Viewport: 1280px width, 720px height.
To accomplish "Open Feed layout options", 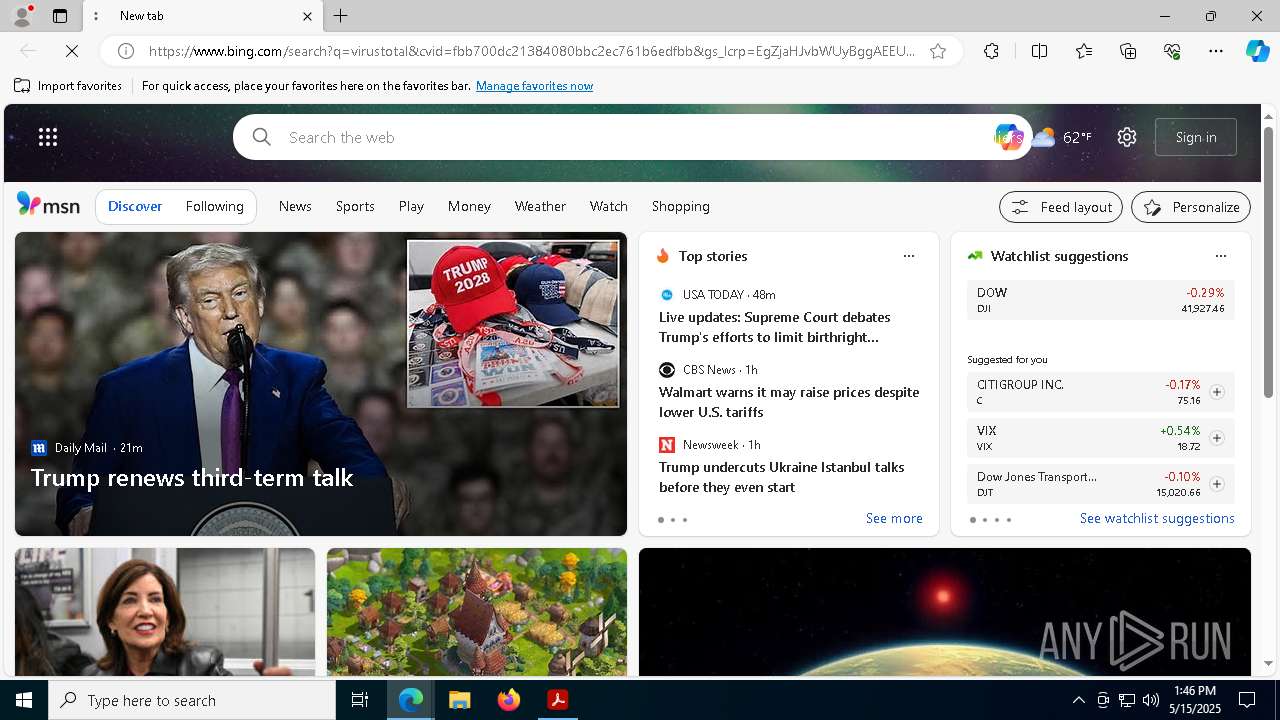I will (x=1061, y=207).
